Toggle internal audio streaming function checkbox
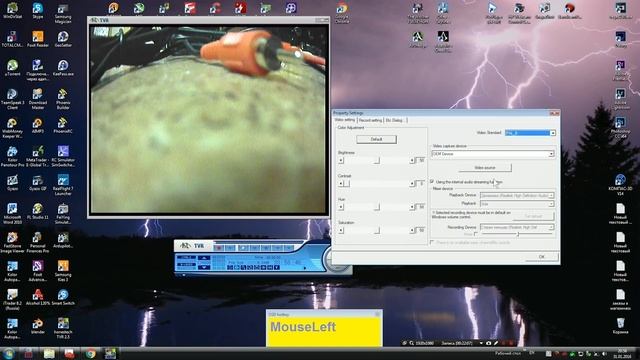The image size is (640, 360). [x=432, y=181]
